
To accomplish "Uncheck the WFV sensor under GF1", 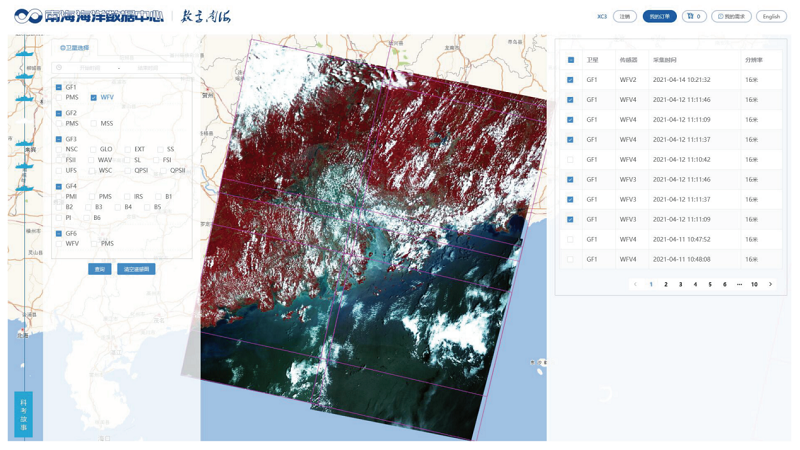I will click(94, 98).
